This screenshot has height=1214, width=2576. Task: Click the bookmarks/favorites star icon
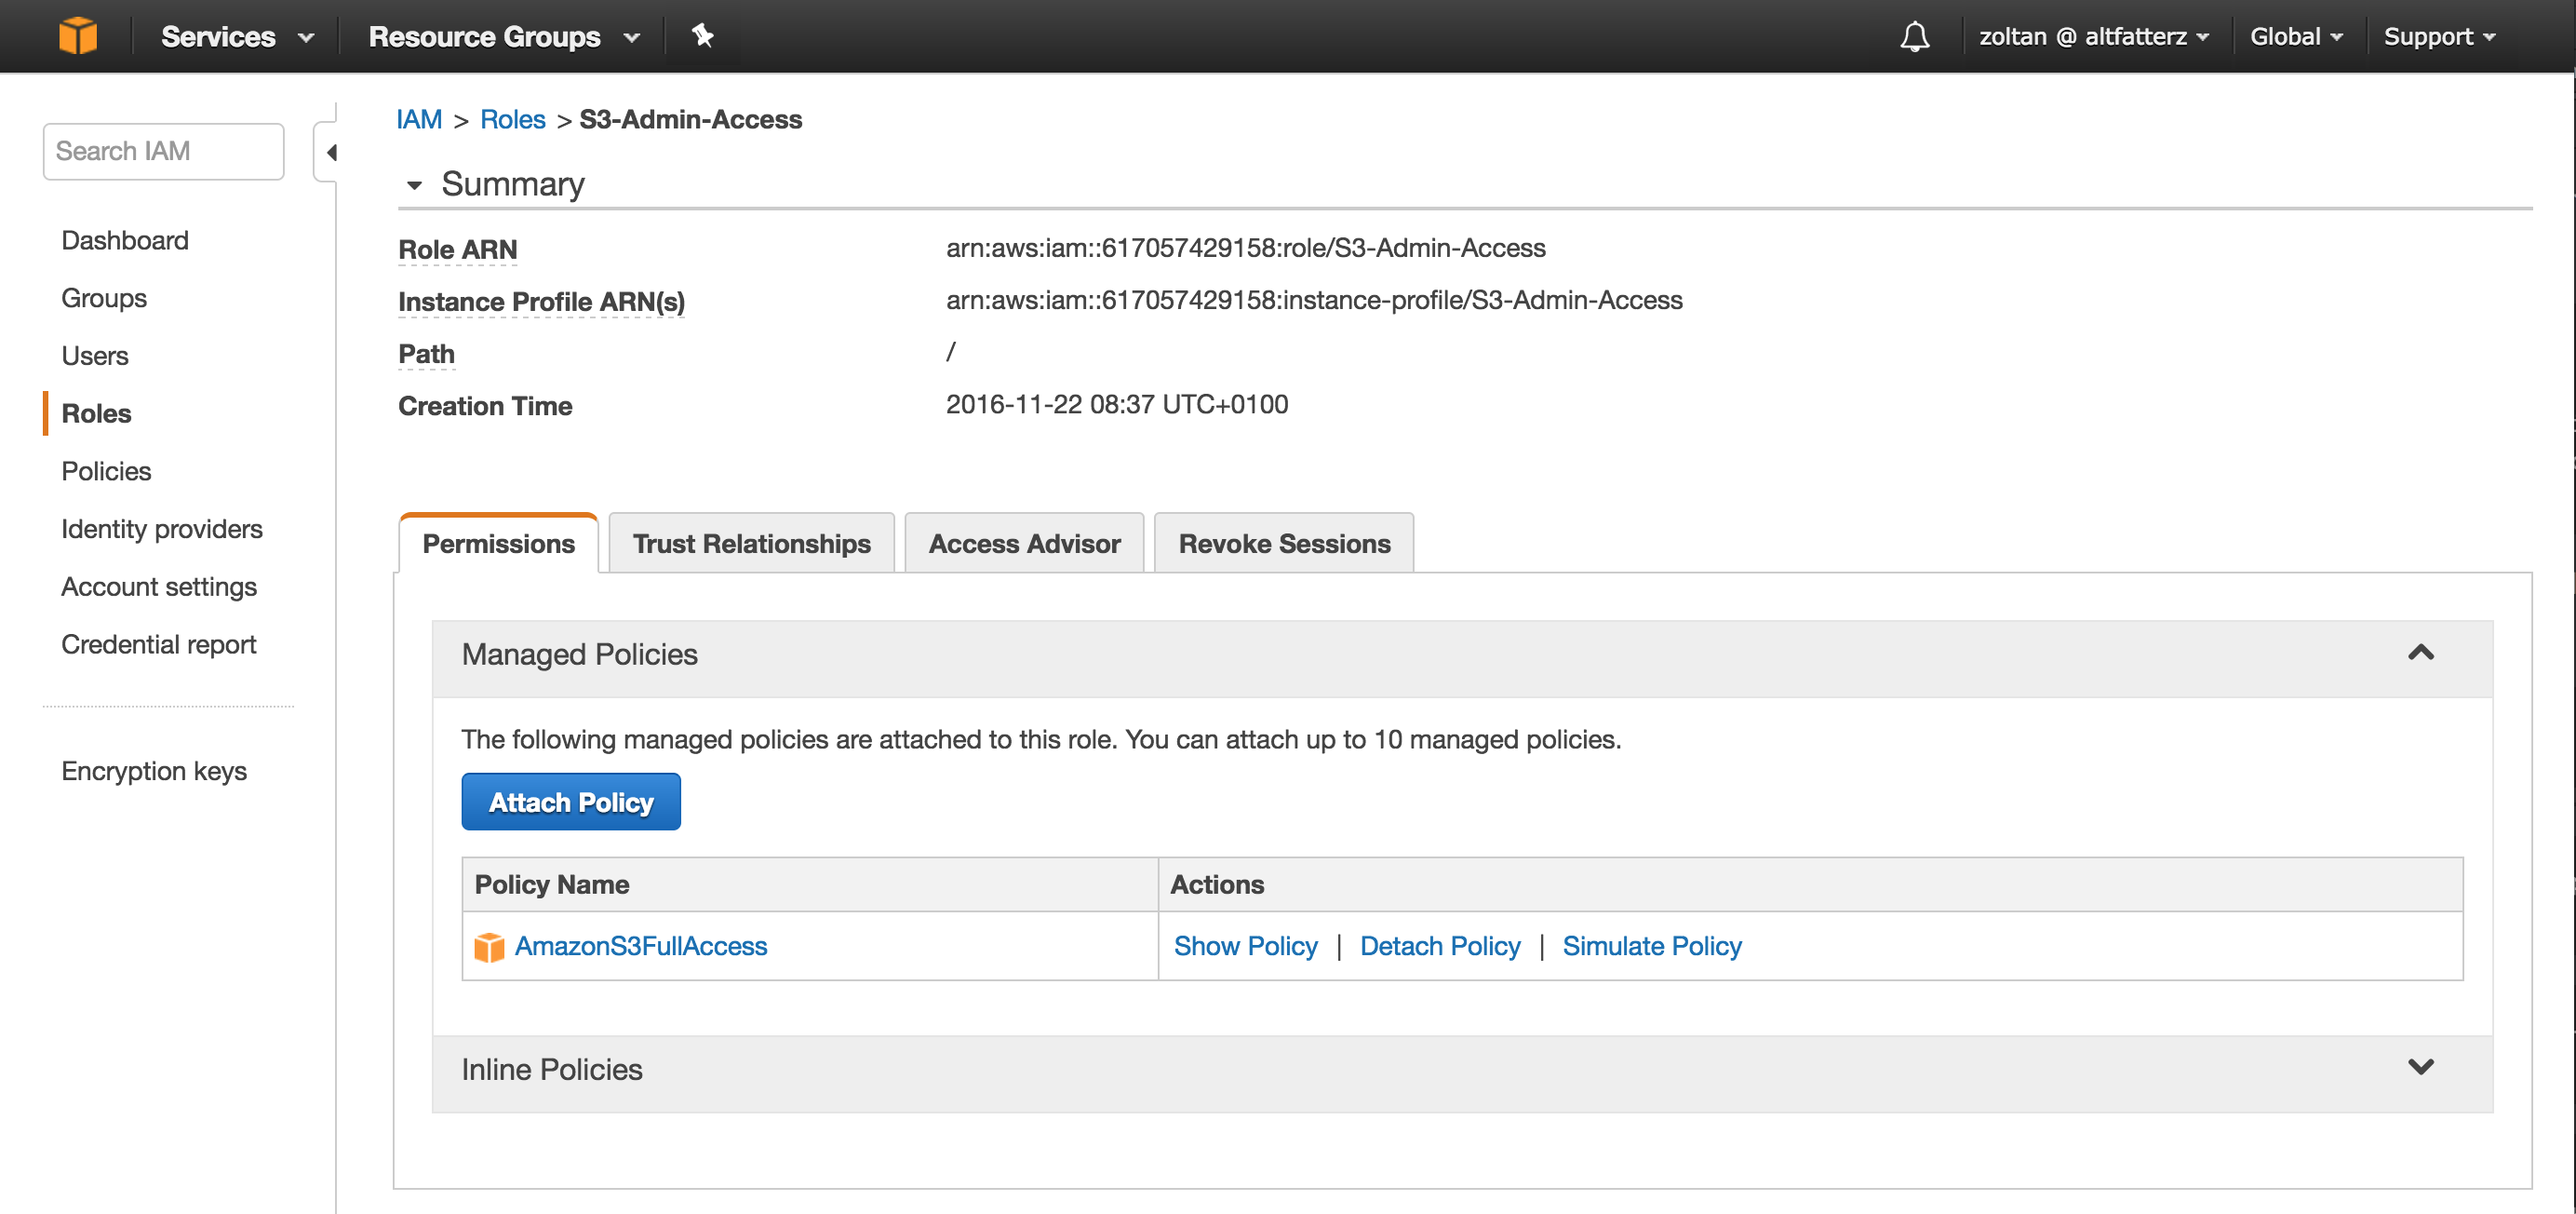pos(704,34)
